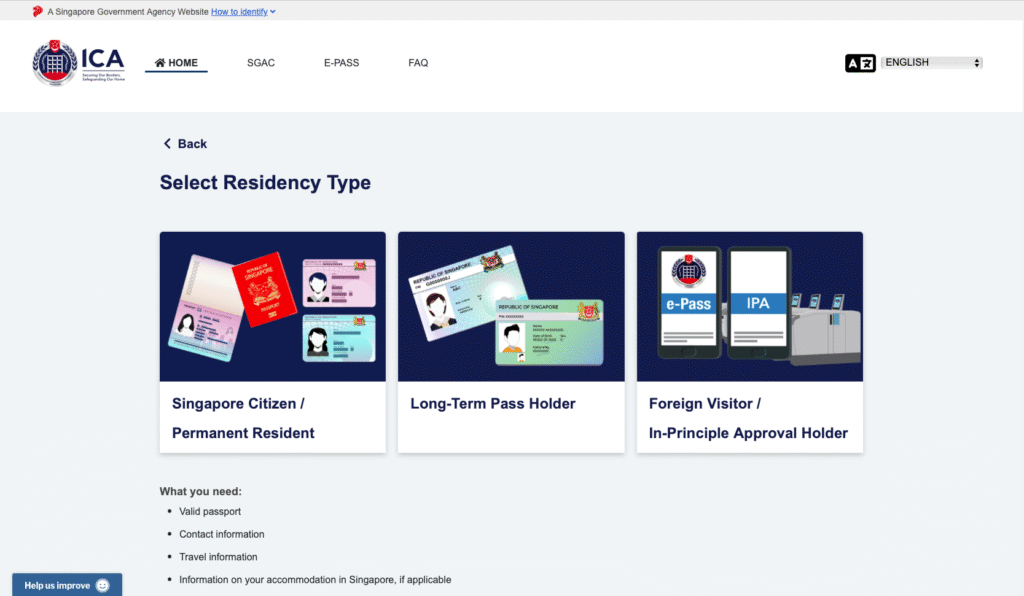1024x596 pixels.
Task: Expand the How to identify disclosure
Action: pos(243,12)
